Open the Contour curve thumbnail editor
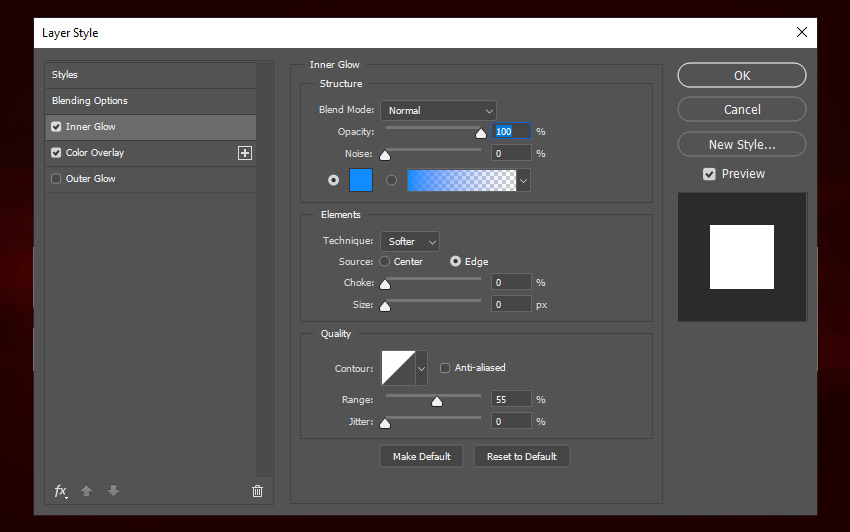 coord(397,368)
